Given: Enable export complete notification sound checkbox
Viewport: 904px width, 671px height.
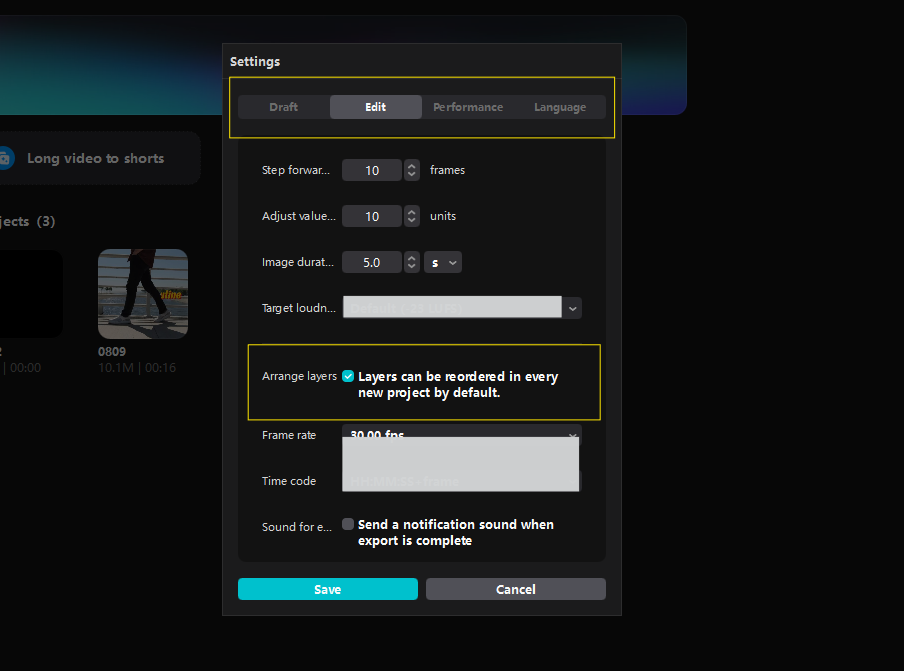Looking at the screenshot, I should coord(348,524).
